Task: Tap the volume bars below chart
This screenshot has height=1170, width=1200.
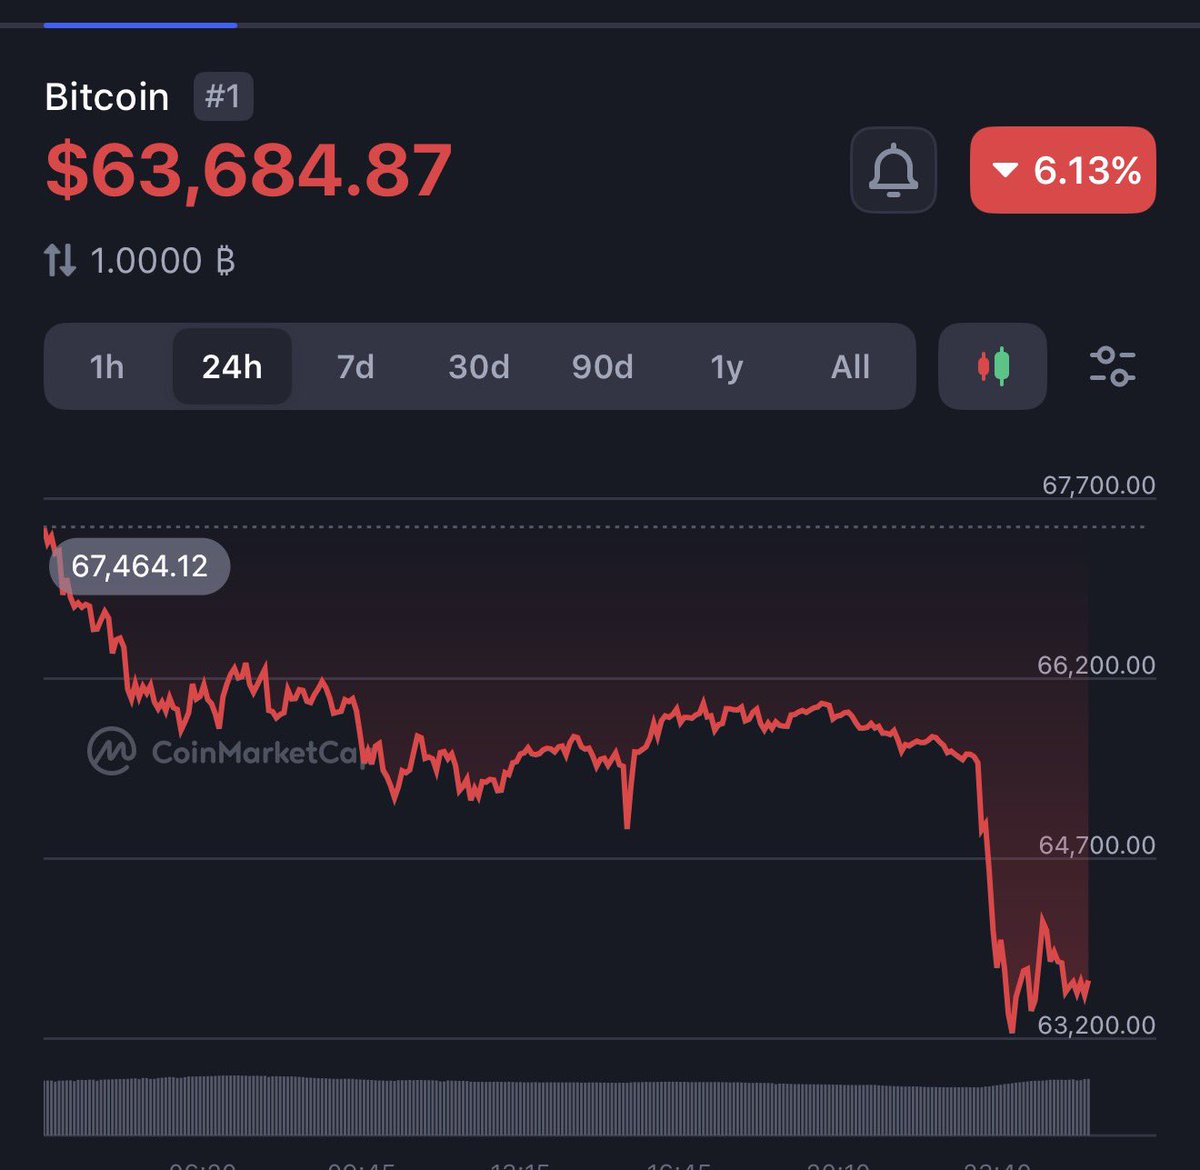Action: 566,1106
